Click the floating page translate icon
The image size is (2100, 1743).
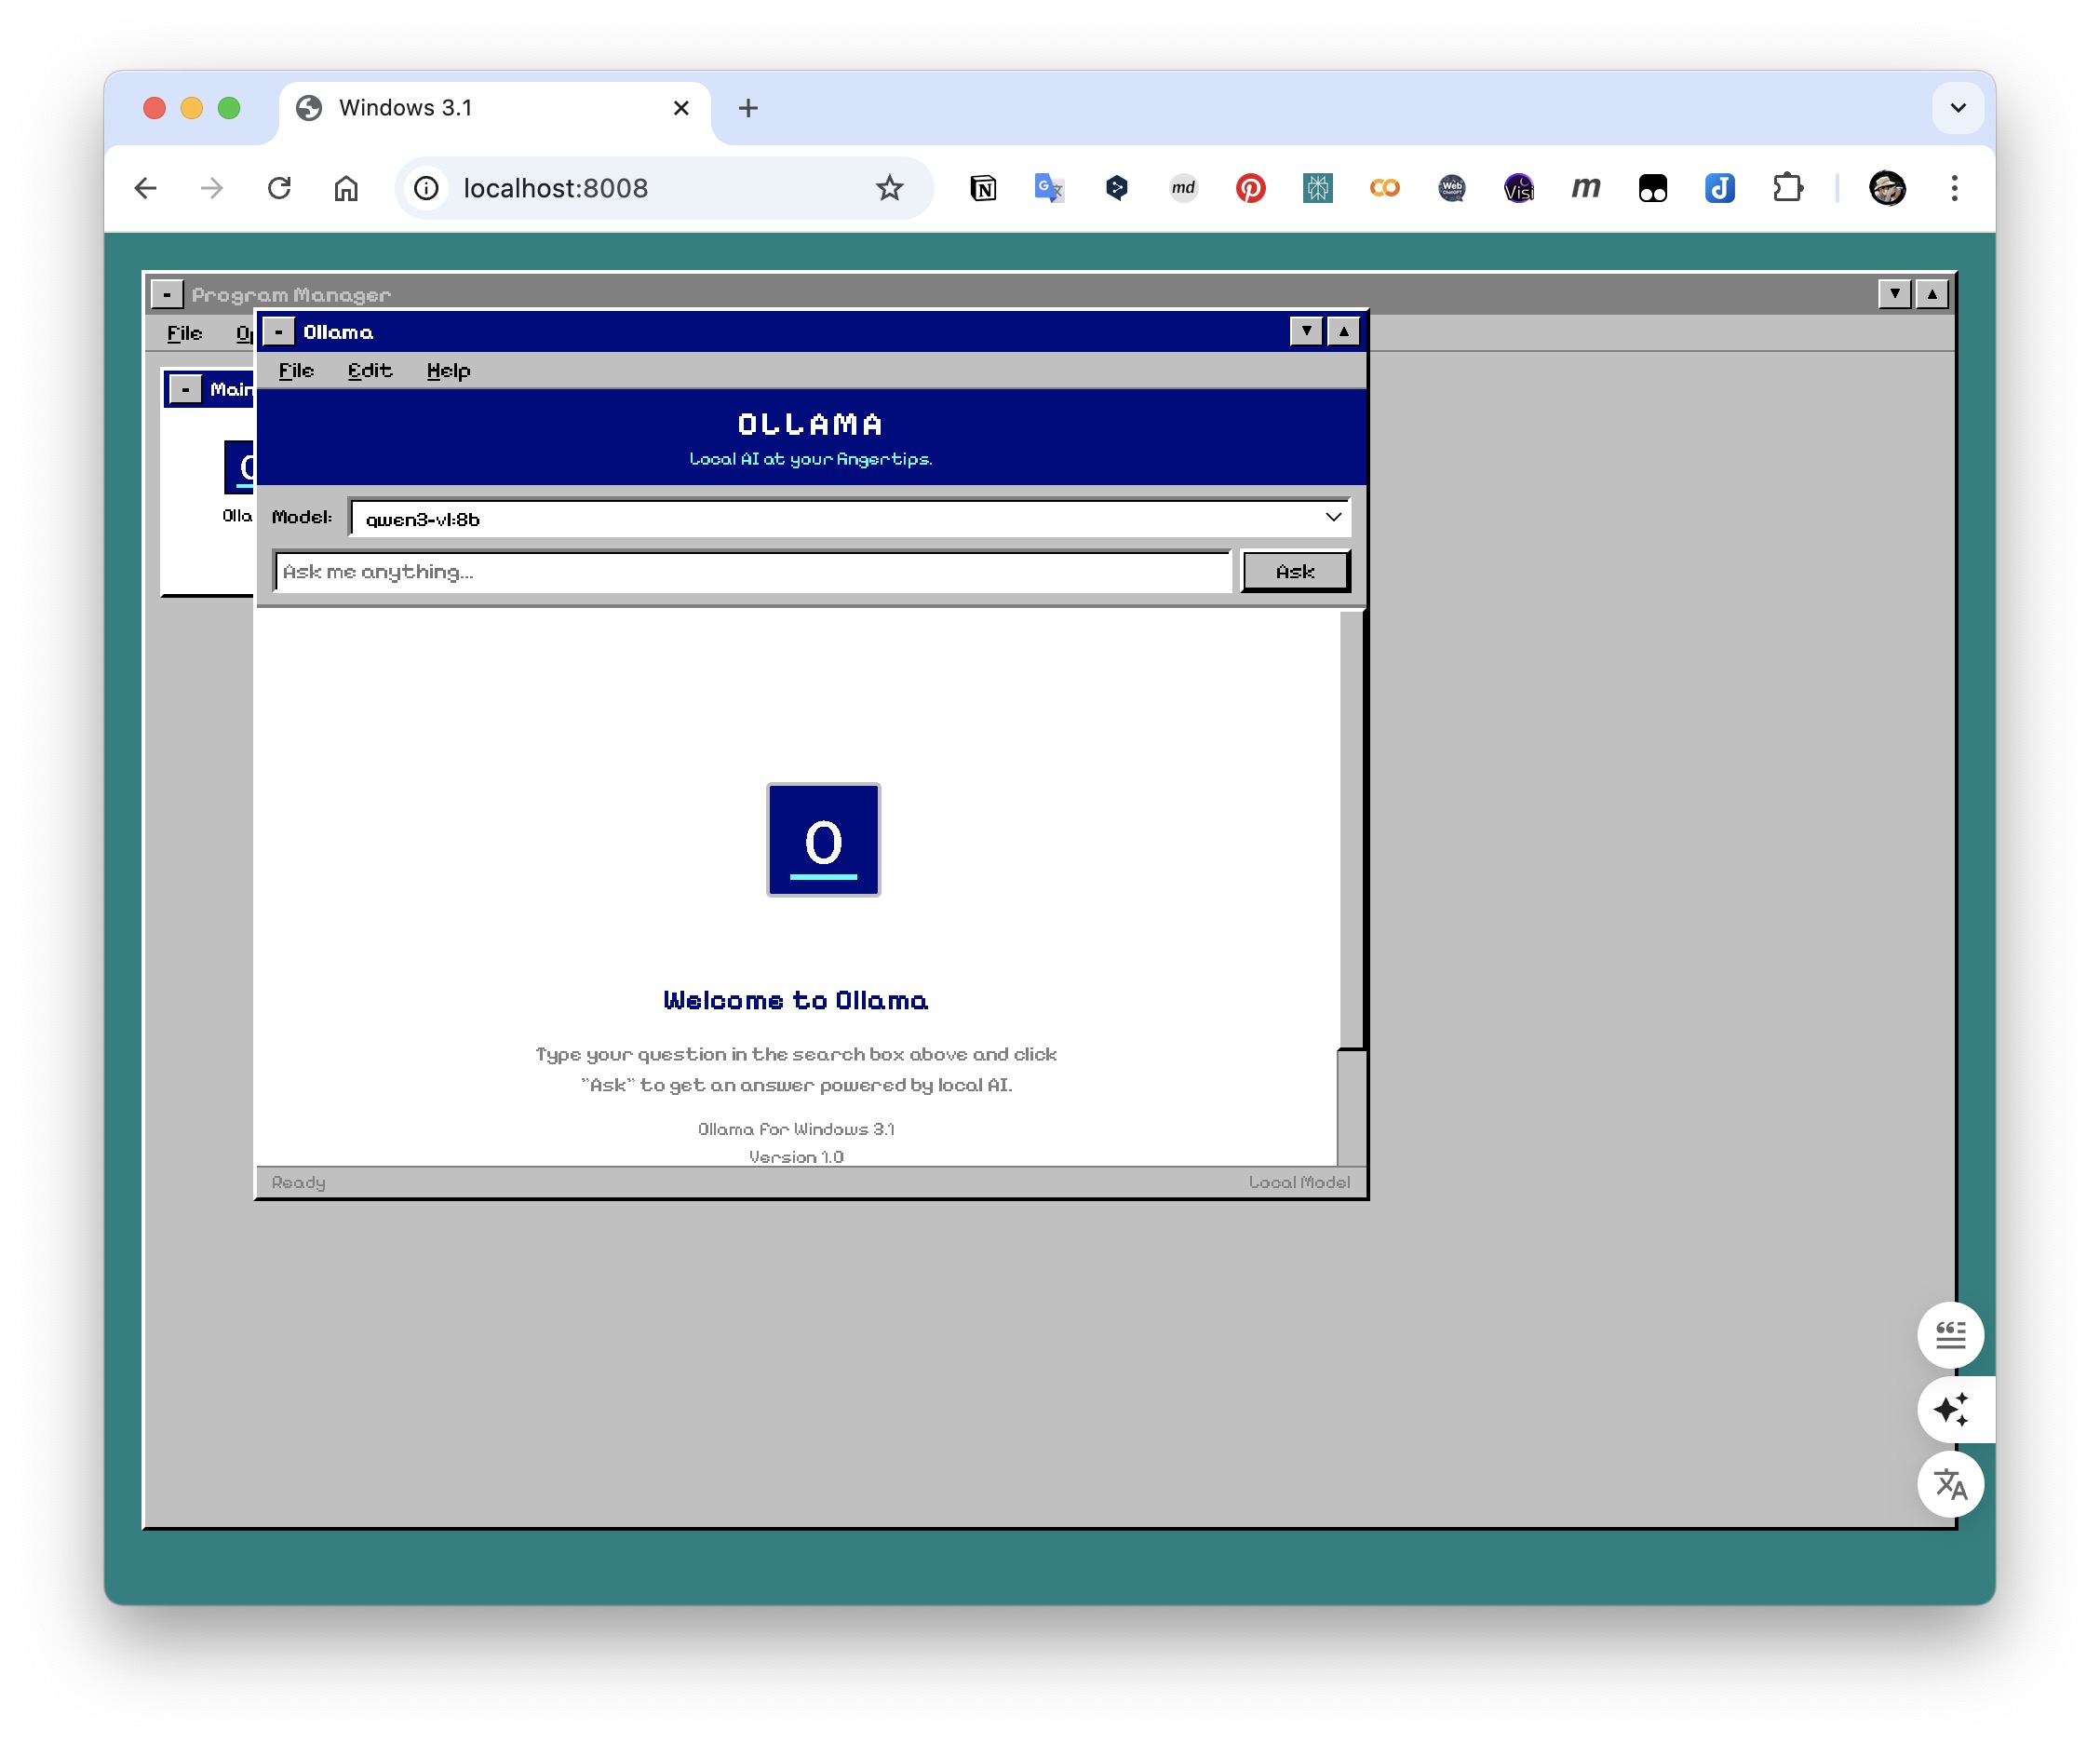pyautogui.click(x=1950, y=1484)
